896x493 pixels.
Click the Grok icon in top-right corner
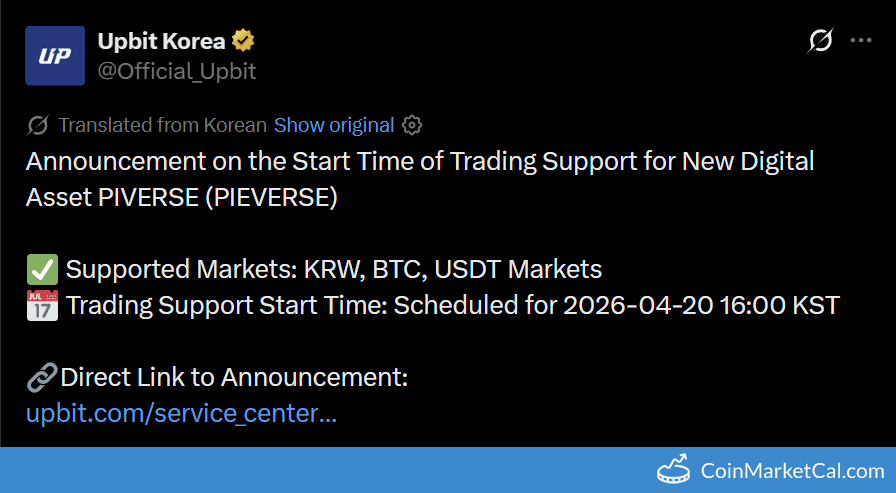[x=820, y=41]
